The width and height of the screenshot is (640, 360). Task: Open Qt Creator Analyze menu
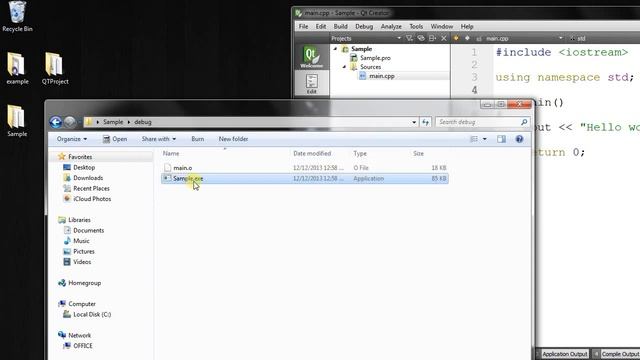point(391,27)
